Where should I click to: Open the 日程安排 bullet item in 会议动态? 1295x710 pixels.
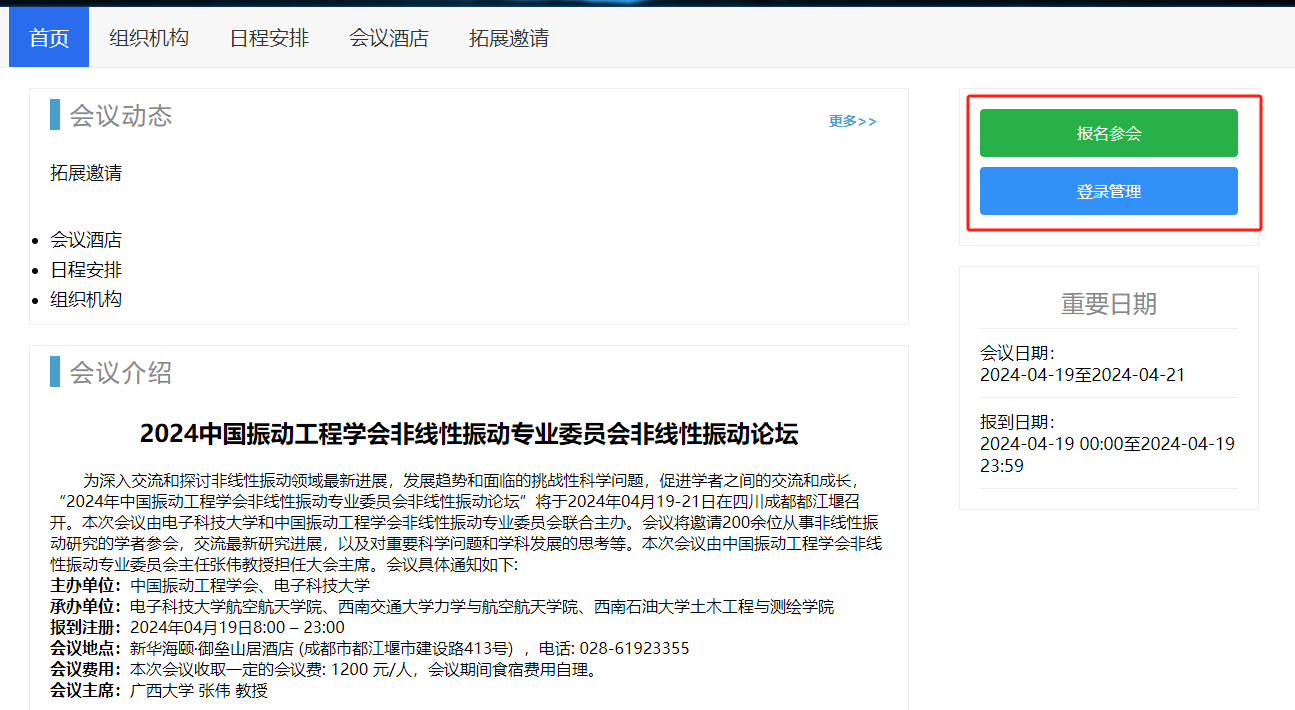coord(86,270)
